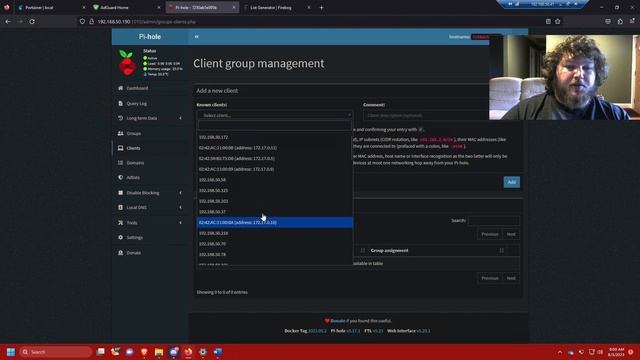Show hidden system tray icons chevron
Viewport: 640px width, 360px height.
pos(560,352)
